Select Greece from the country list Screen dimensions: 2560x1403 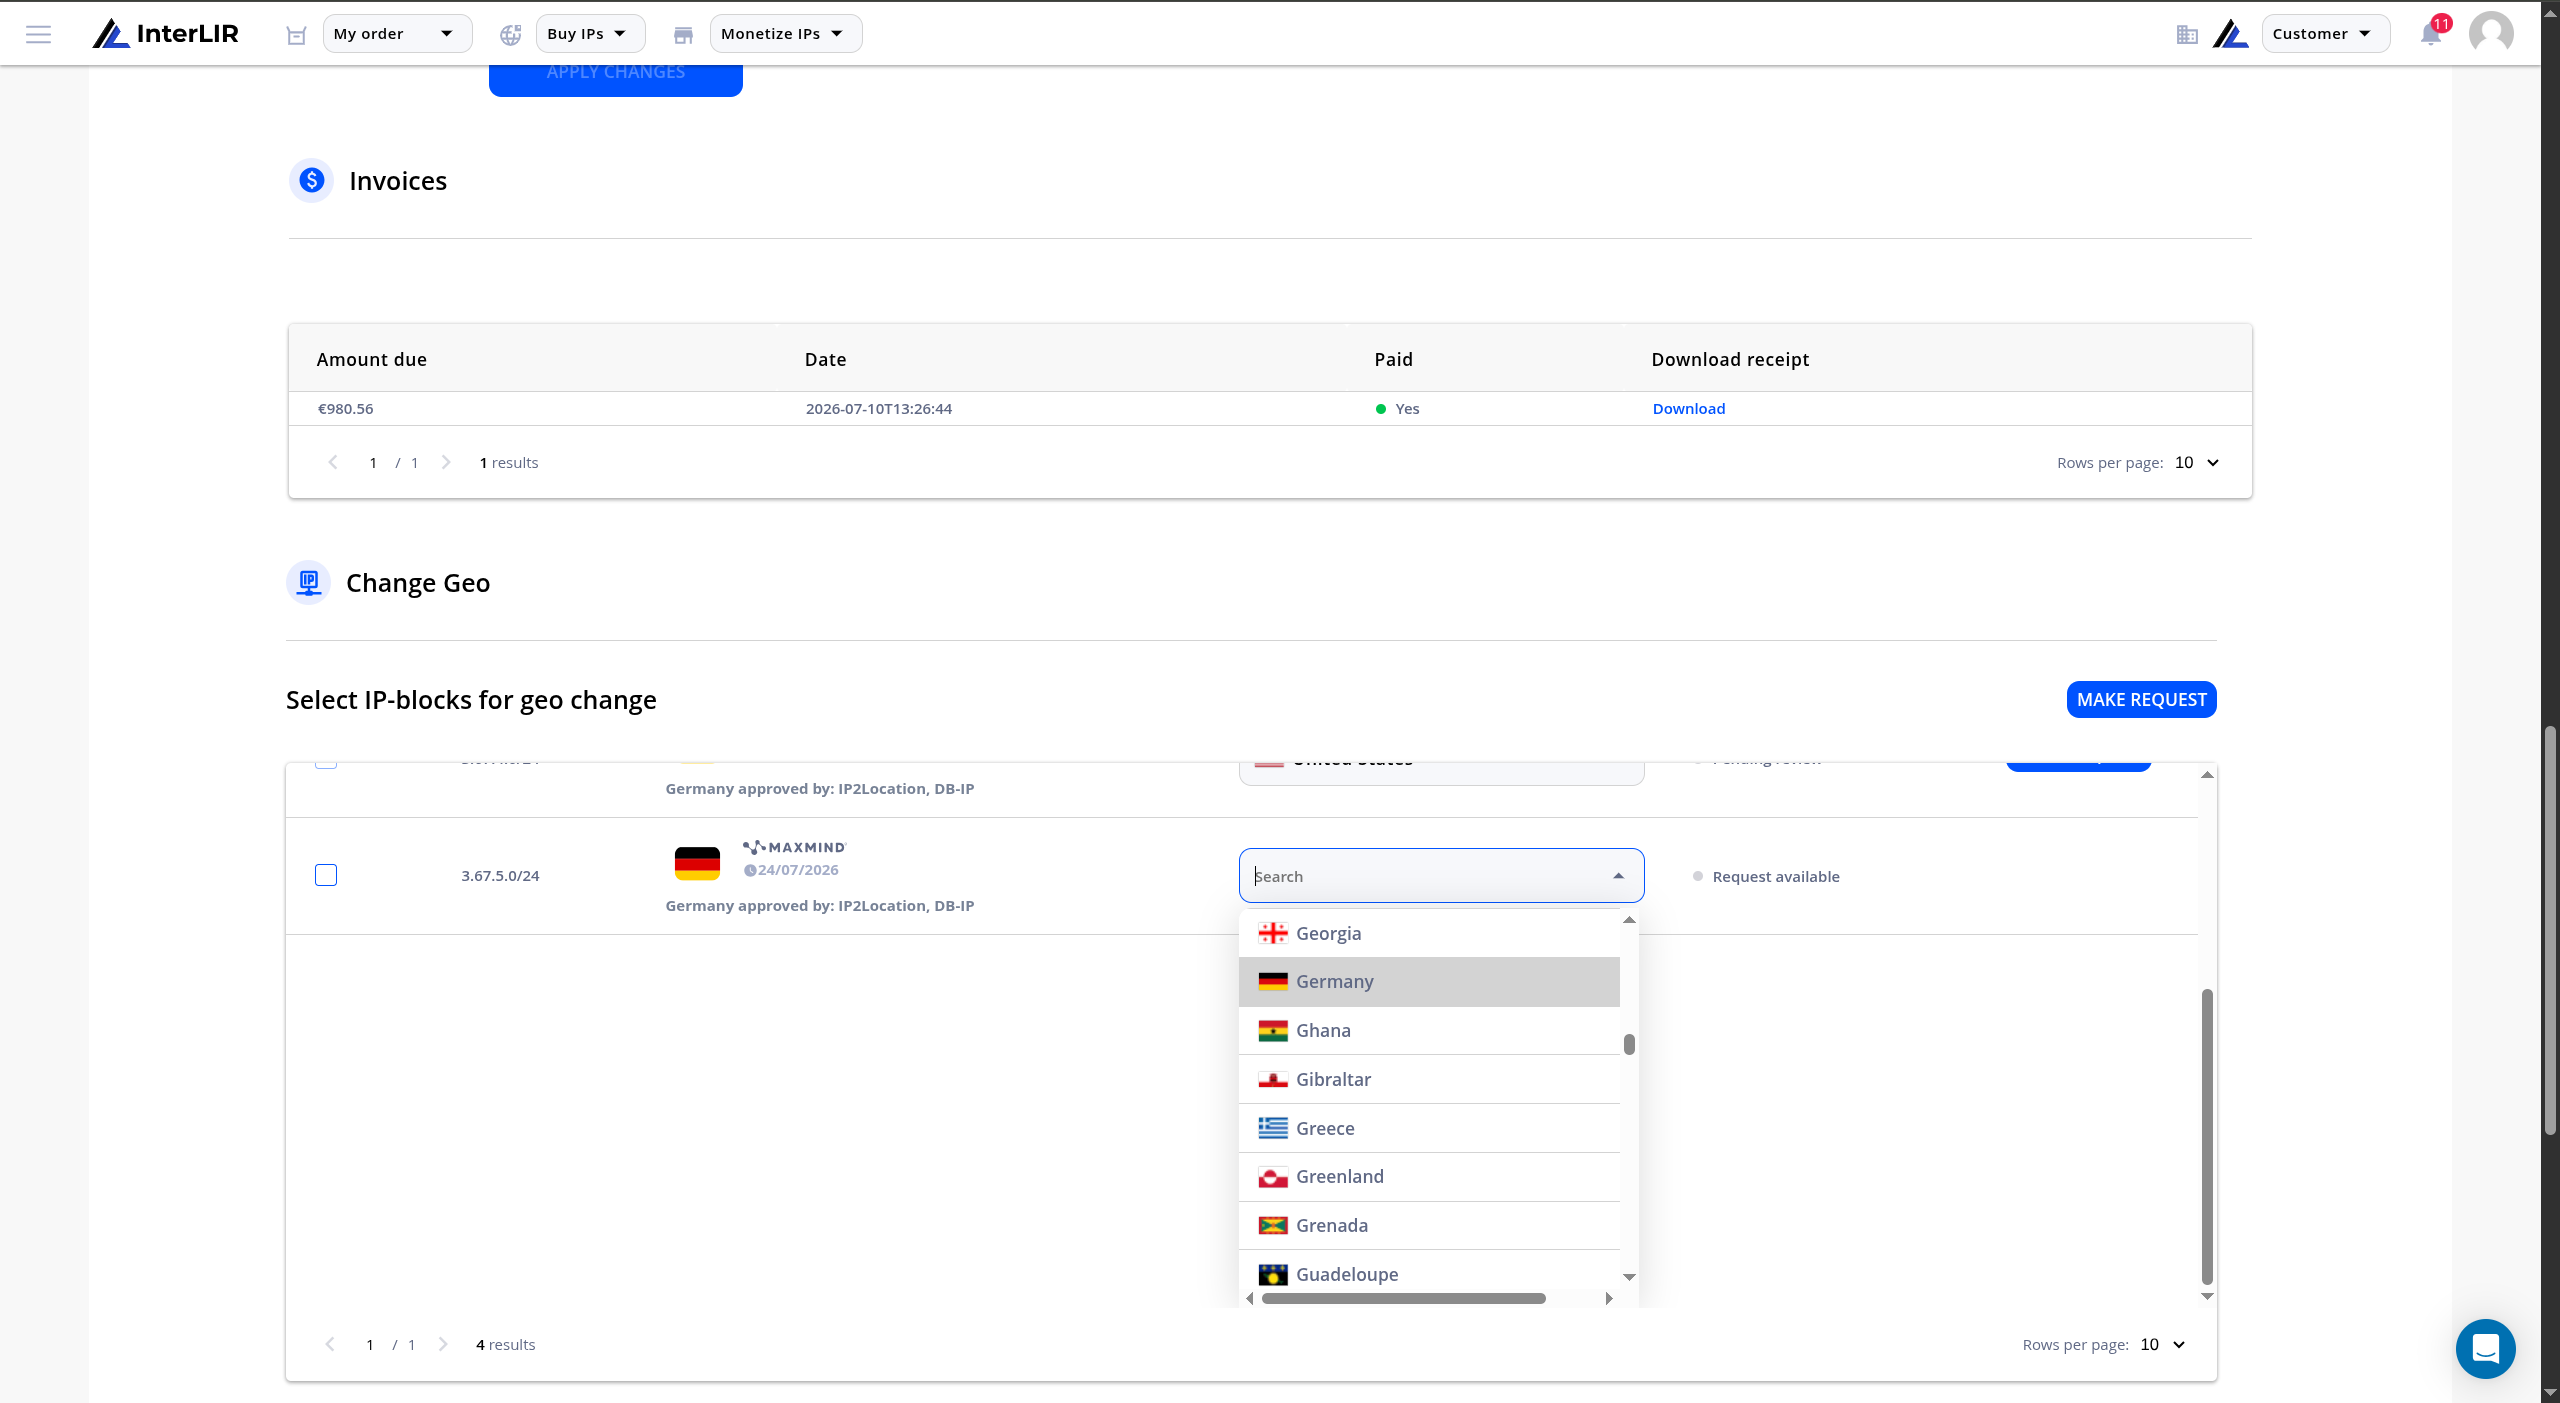[x=1429, y=1128]
